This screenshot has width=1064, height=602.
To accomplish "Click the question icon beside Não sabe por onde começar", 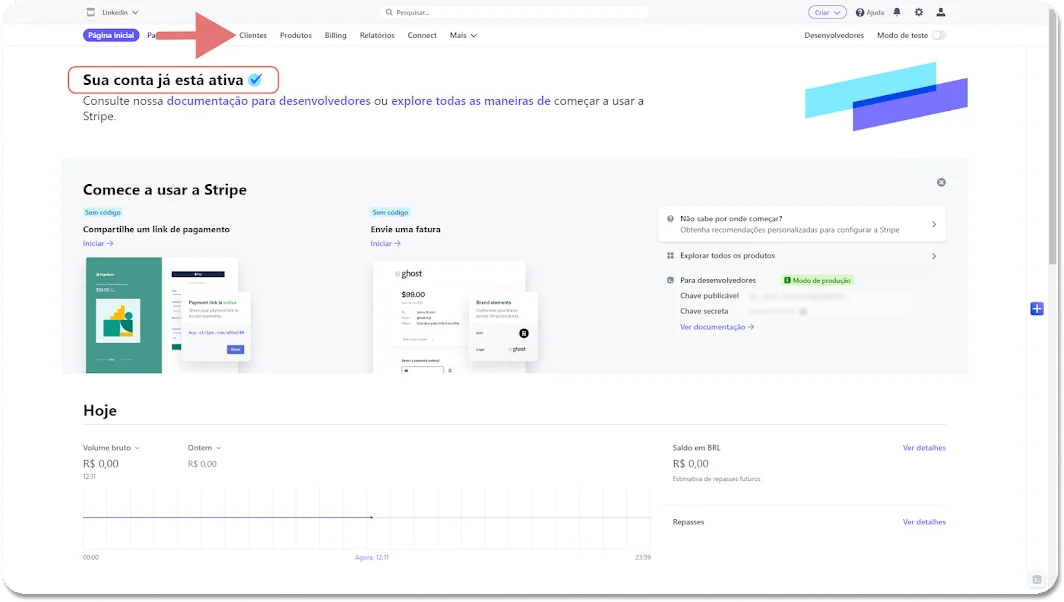I will (x=670, y=219).
